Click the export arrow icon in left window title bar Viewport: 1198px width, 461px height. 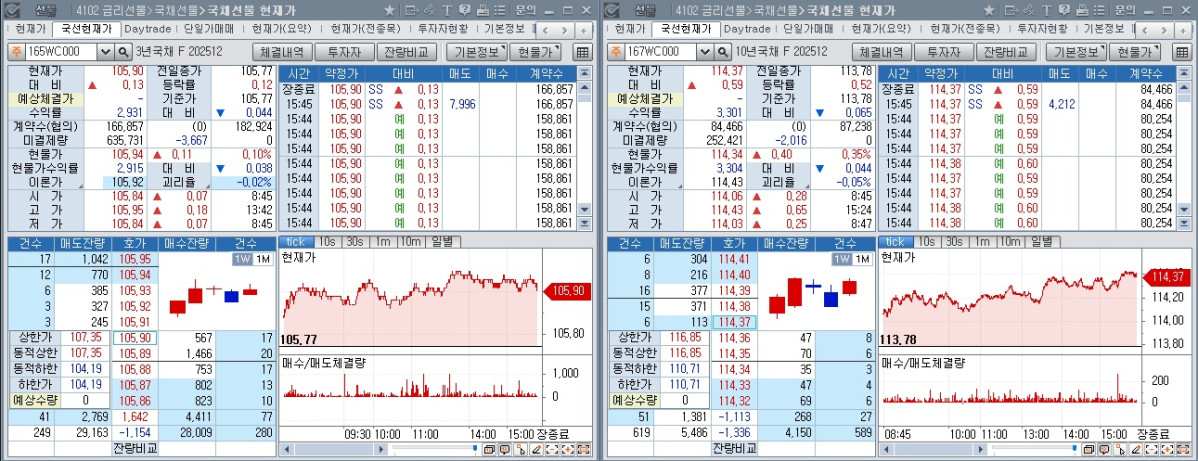coord(412,11)
